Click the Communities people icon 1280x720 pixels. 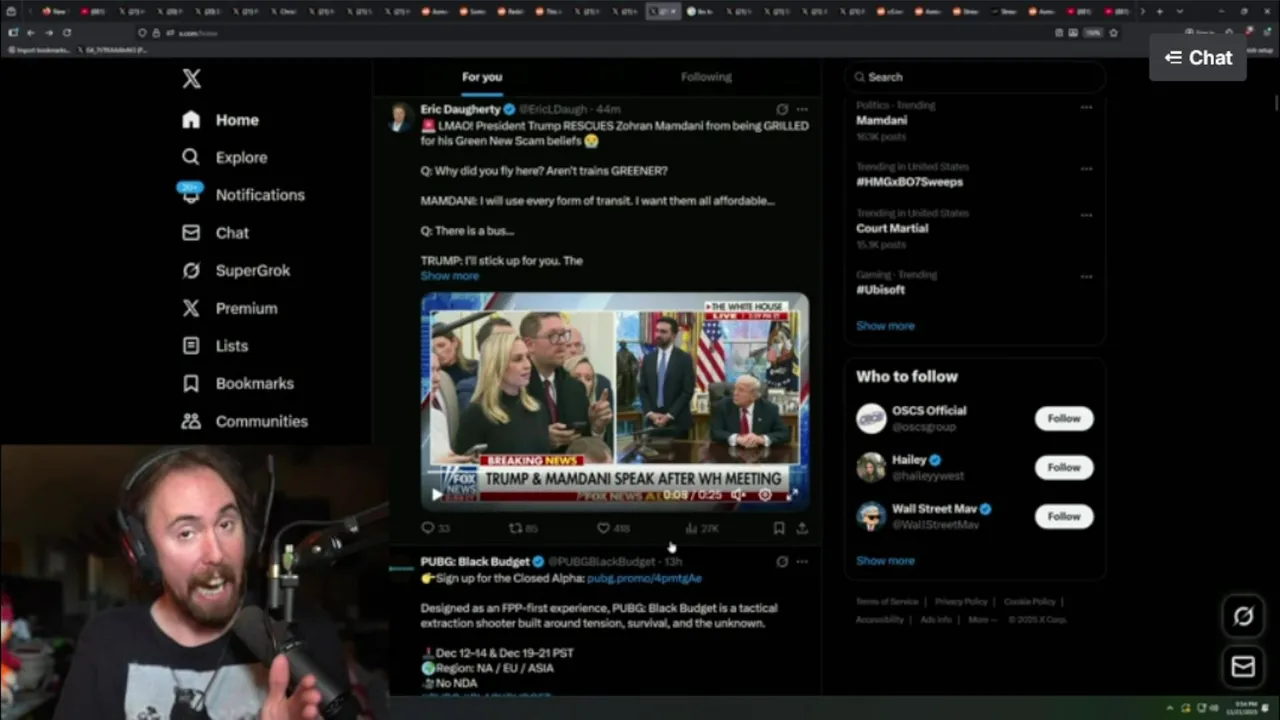(191, 421)
